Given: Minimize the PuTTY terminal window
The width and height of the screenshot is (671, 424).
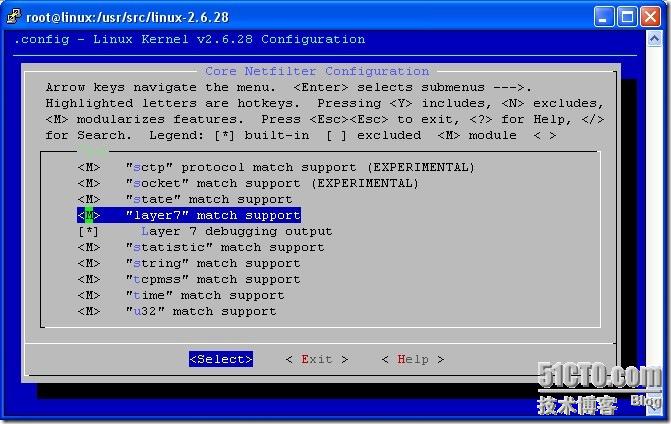Looking at the screenshot, I should point(604,17).
